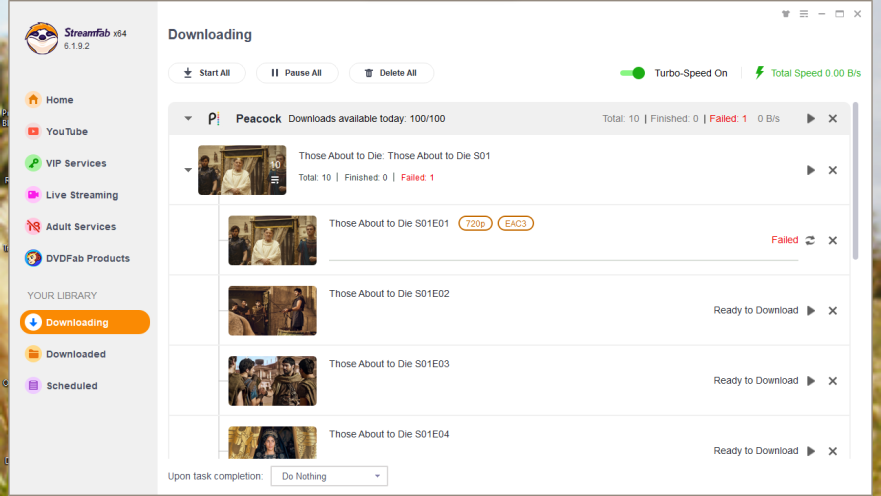
Task: Delete the S01E02 task
Action: [833, 311]
